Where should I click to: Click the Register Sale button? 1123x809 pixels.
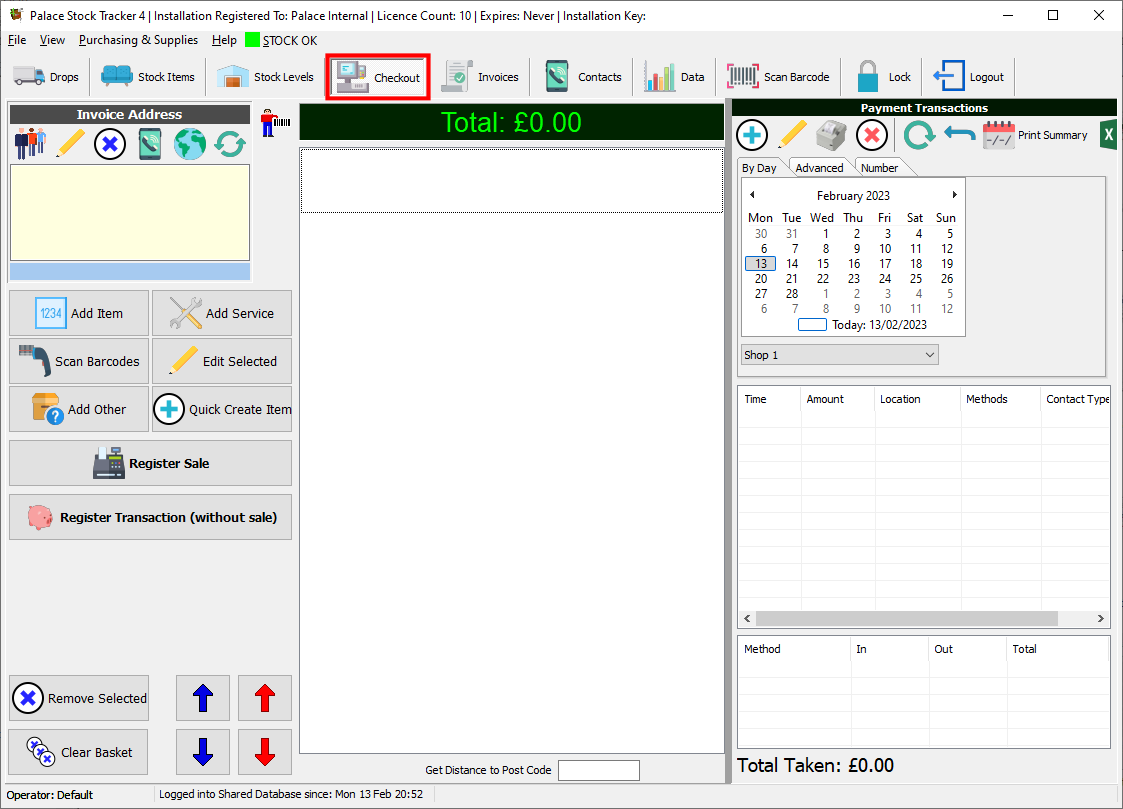(x=150, y=464)
